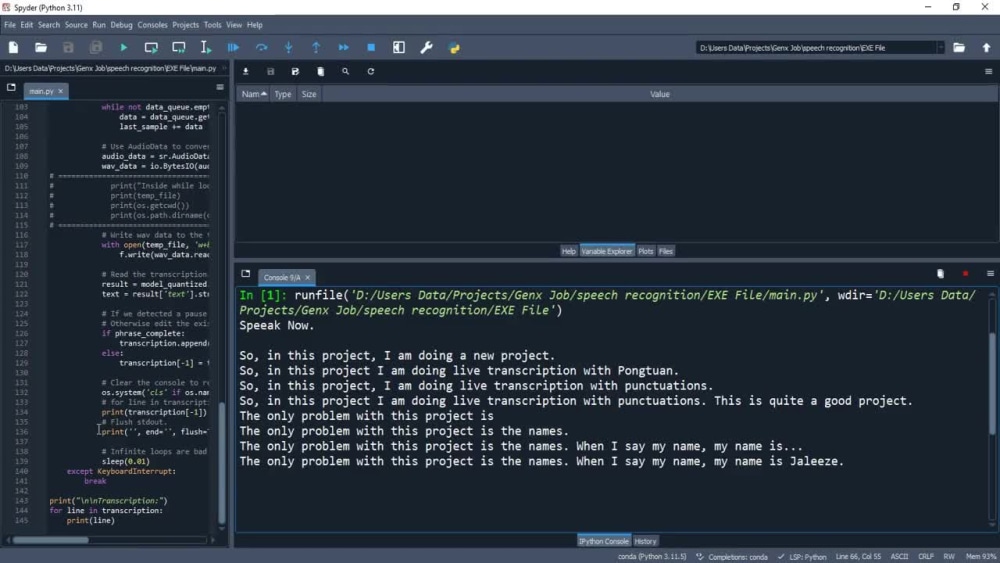Browse working directory folder icon
Image resolution: width=1000 pixels, height=563 pixels.
coord(959,48)
